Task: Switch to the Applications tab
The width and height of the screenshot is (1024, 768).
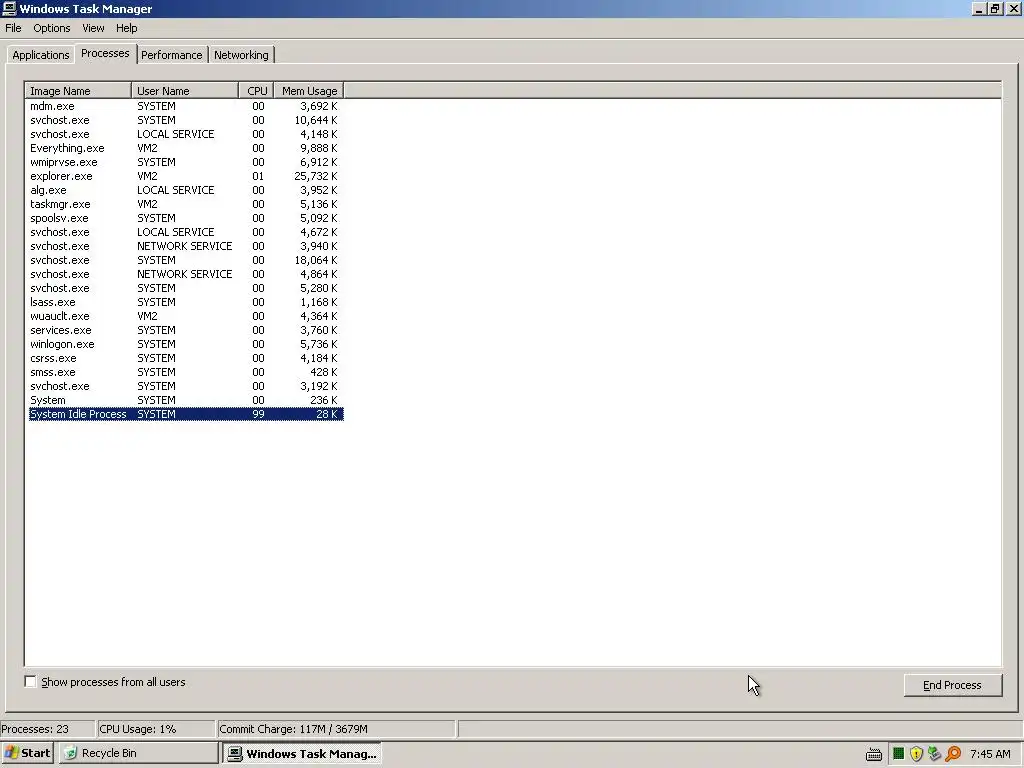Action: (40, 55)
